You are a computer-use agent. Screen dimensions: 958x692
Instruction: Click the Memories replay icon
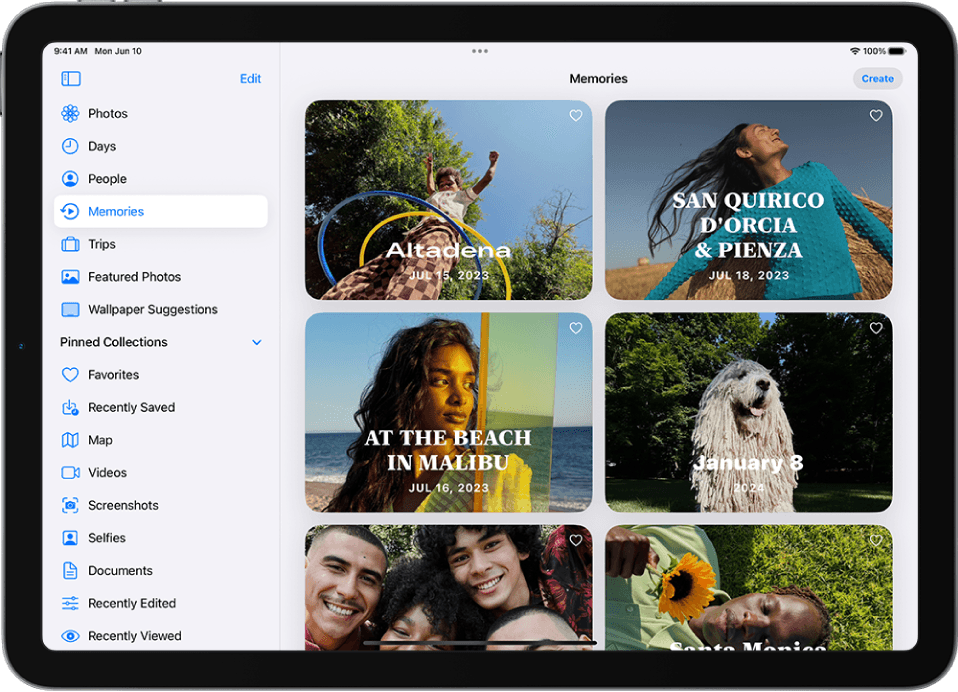coord(70,211)
